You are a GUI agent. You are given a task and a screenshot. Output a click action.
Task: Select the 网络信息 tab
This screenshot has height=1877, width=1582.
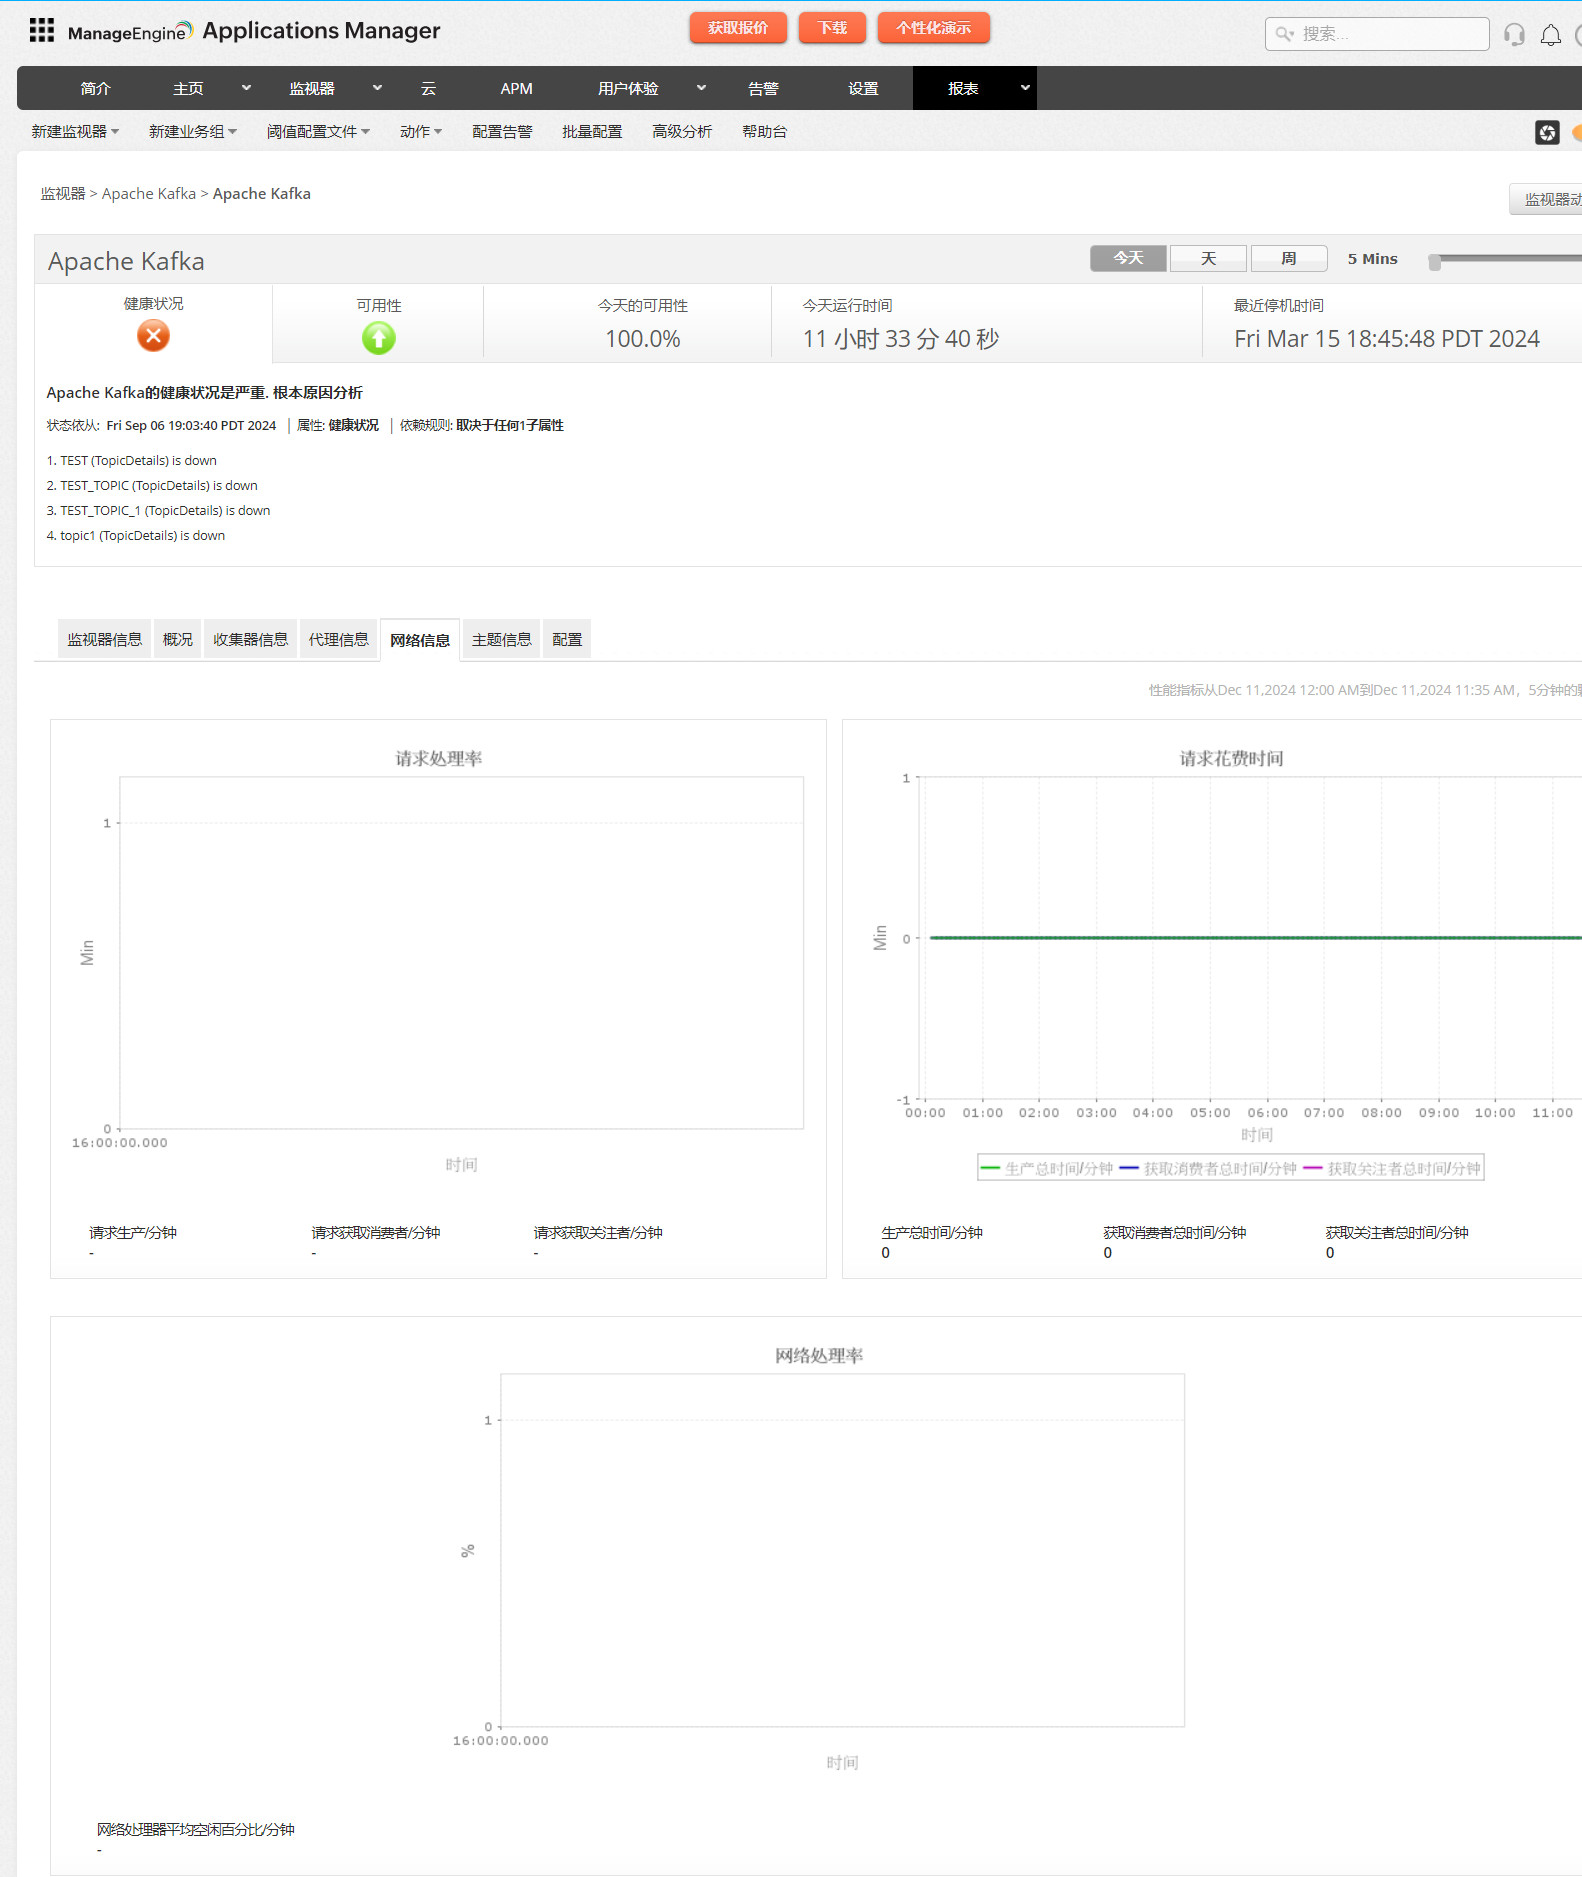click(x=420, y=641)
